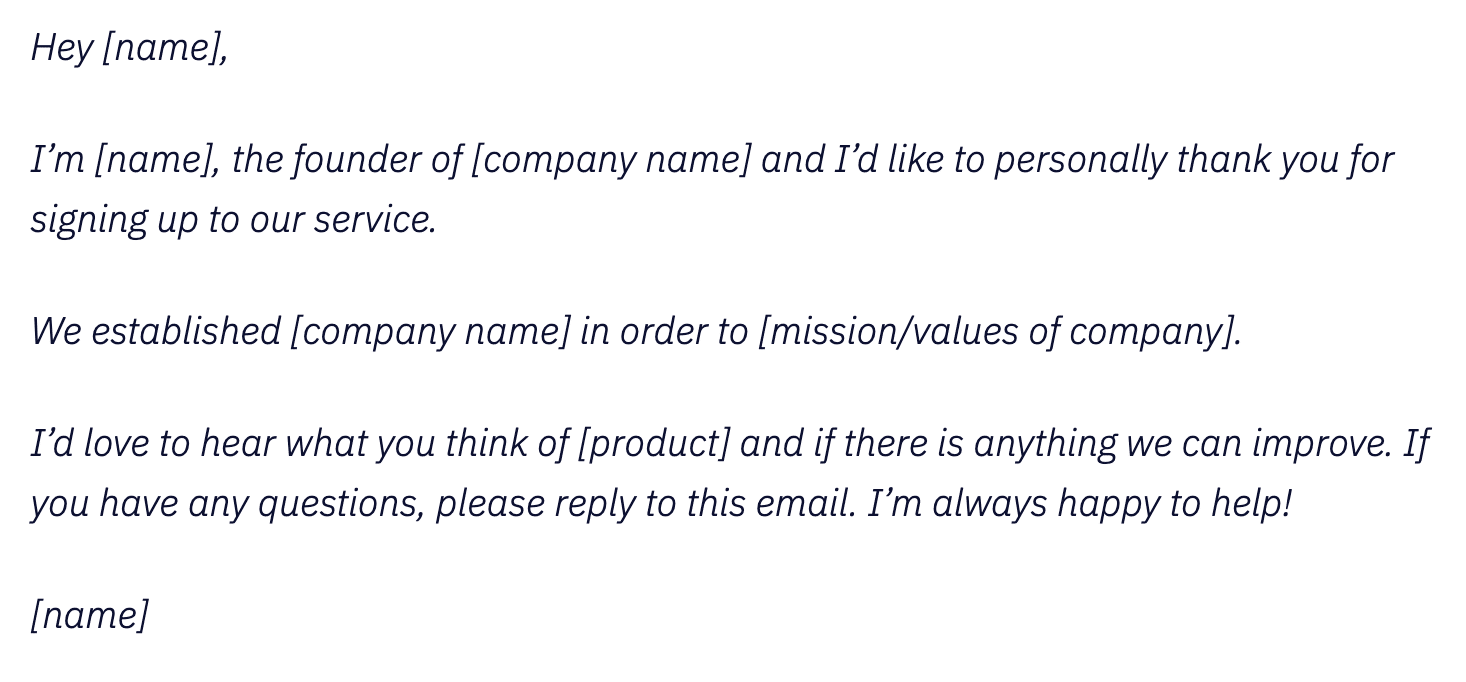The width and height of the screenshot is (1466, 682).
Task: Click the [mission/values of company] placeholder
Action: [x=999, y=331]
